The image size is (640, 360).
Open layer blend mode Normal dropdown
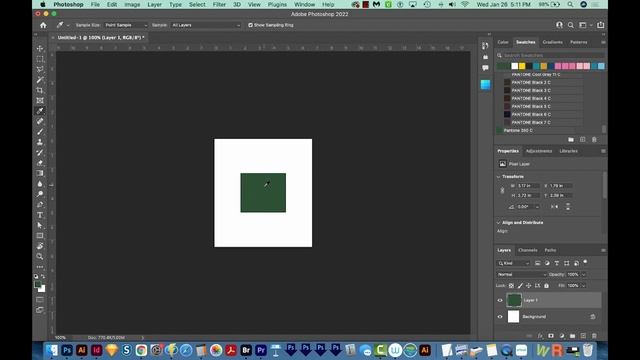pos(522,275)
